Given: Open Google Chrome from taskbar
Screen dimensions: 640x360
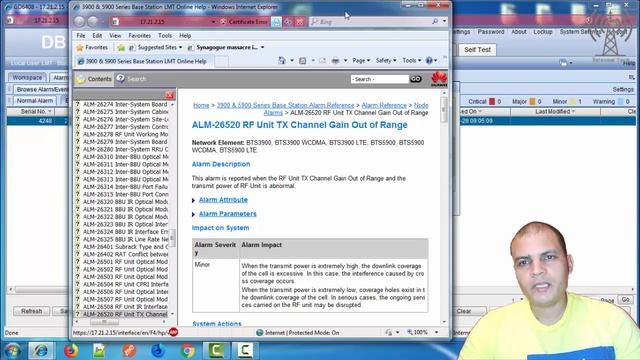Looking at the screenshot, I should tap(188, 351).
